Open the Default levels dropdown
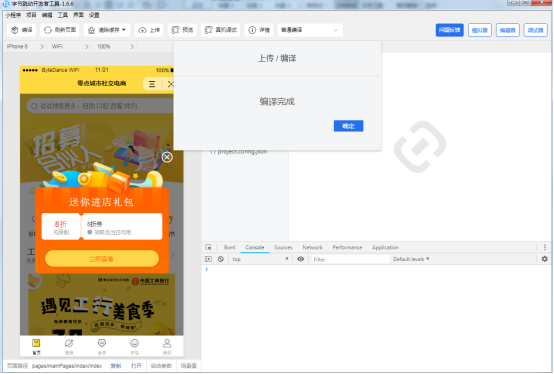The image size is (554, 374). coord(411,259)
